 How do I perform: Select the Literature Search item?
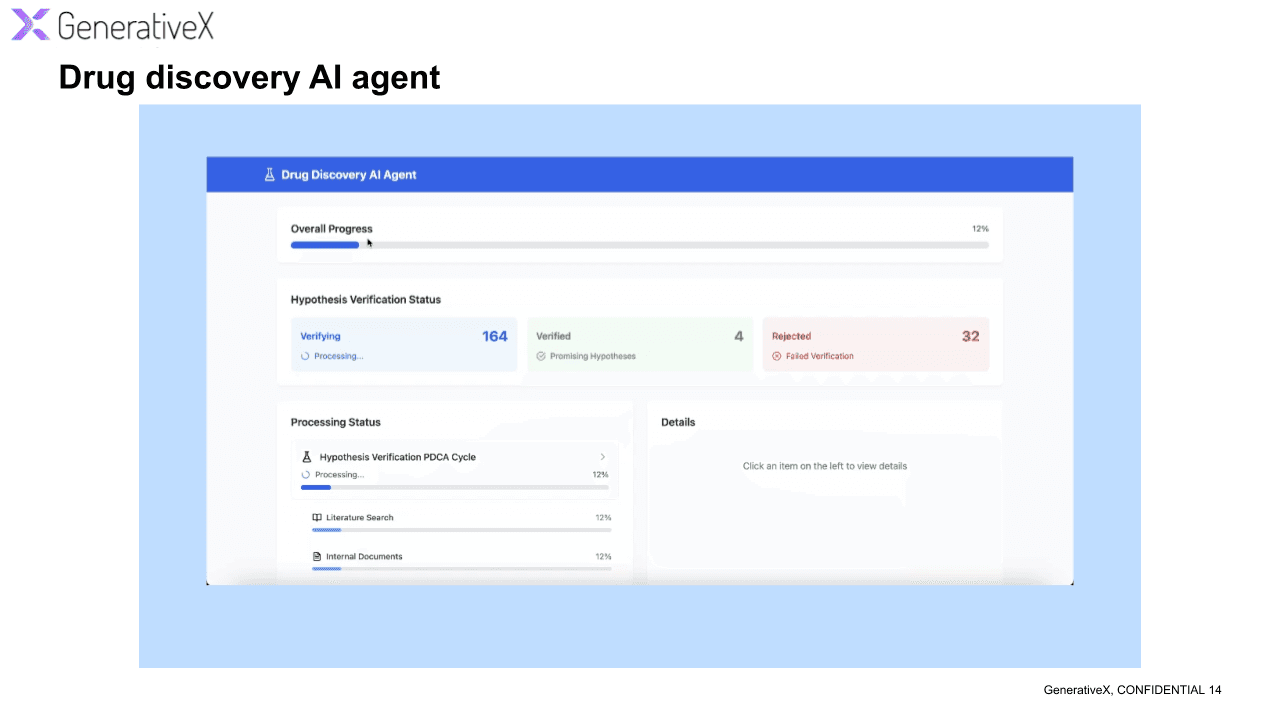click(461, 523)
